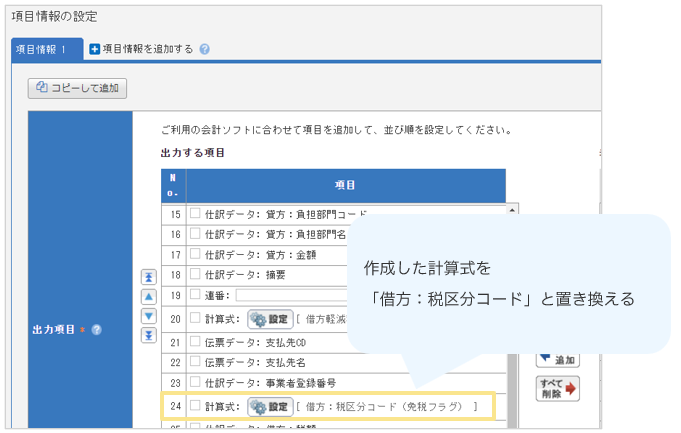The height and width of the screenshot is (433, 681).
Task: Check the row 21 支払先CD checkbox
Action: [x=196, y=341]
